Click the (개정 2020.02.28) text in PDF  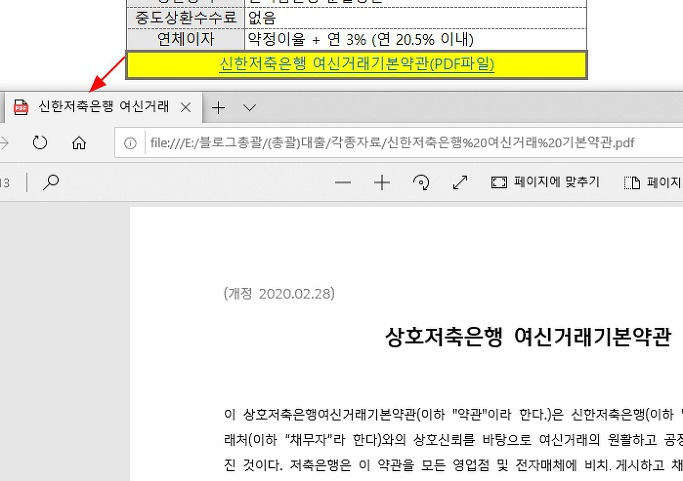pos(279,294)
